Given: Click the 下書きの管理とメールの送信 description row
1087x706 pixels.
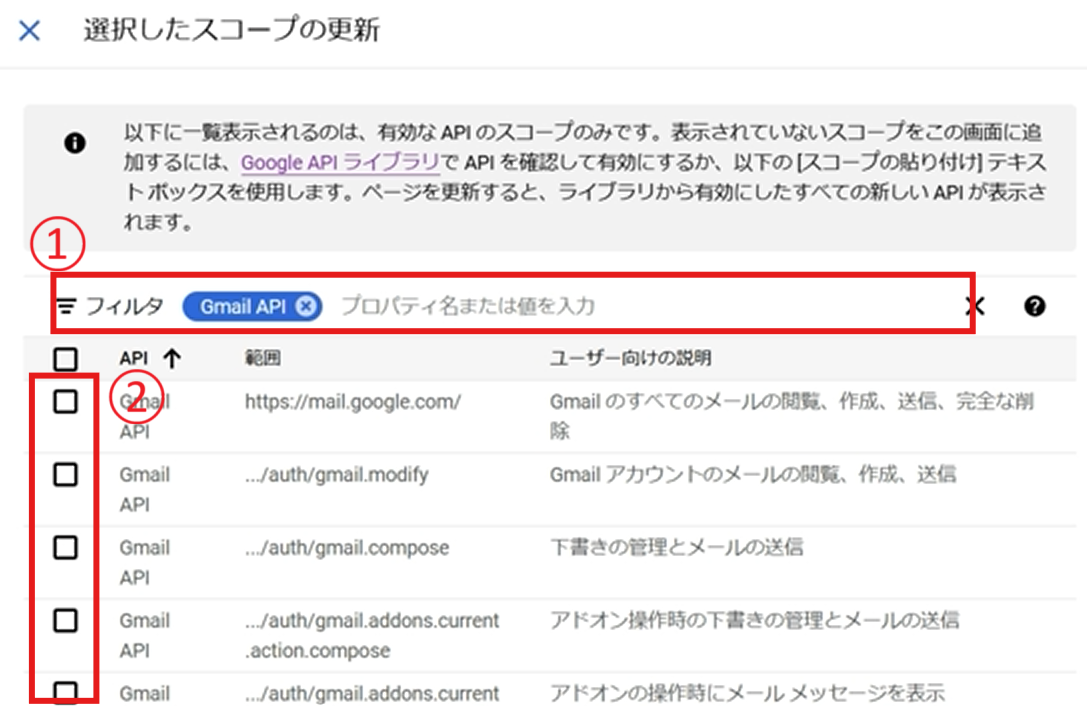Looking at the screenshot, I should 676,548.
